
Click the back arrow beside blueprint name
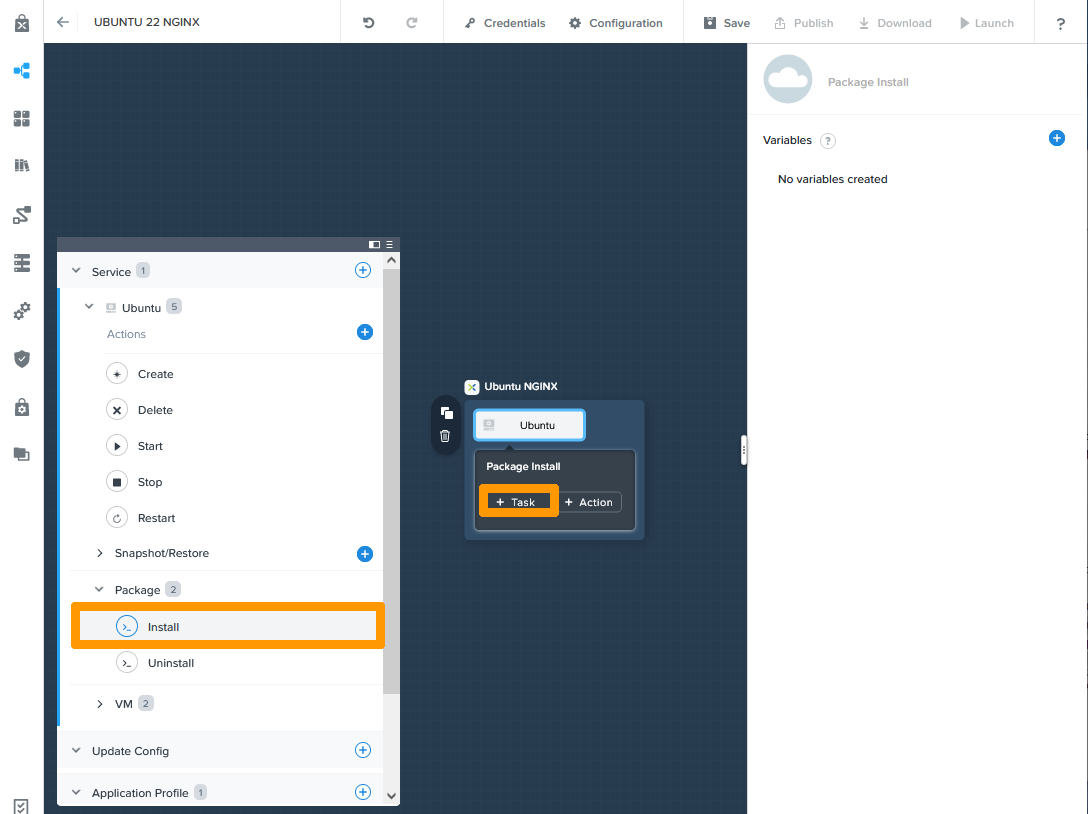click(63, 22)
